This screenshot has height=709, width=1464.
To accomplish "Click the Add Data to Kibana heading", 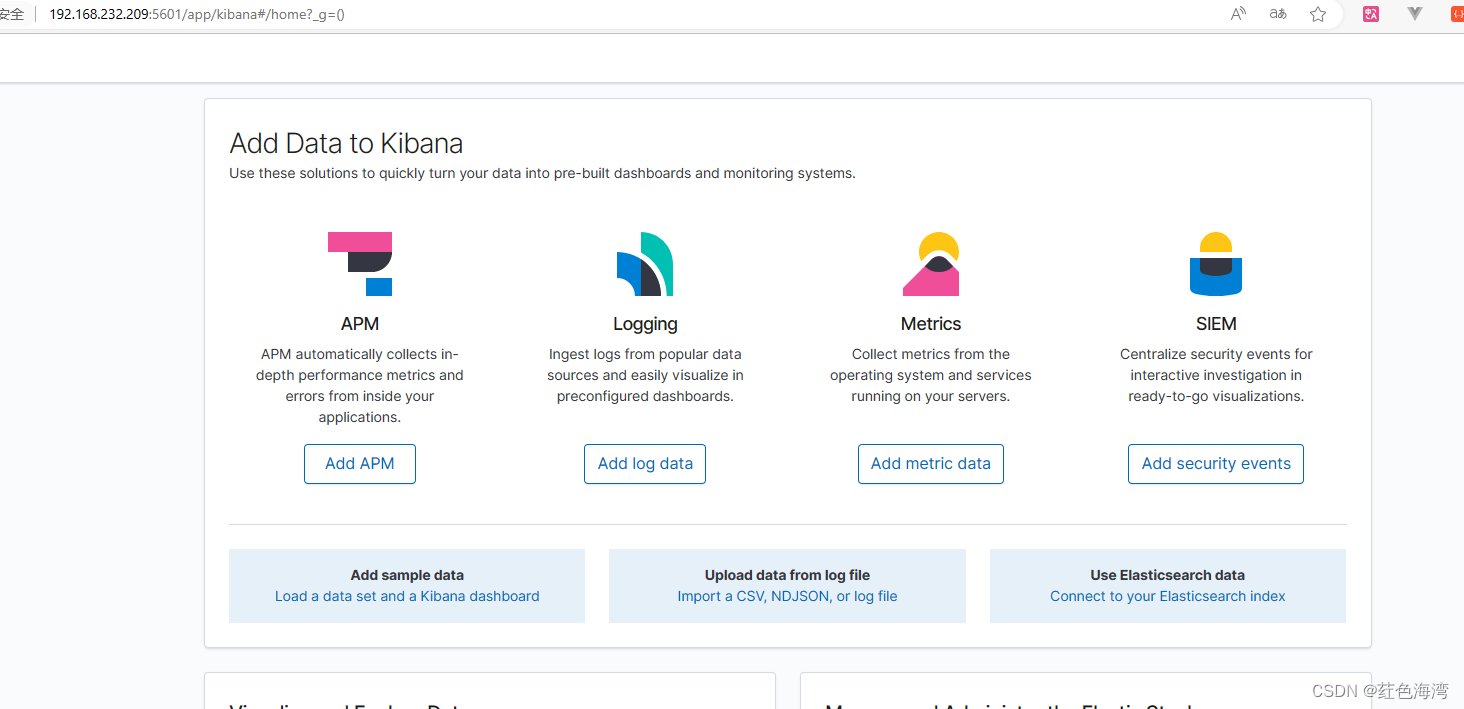I will click(x=346, y=143).
